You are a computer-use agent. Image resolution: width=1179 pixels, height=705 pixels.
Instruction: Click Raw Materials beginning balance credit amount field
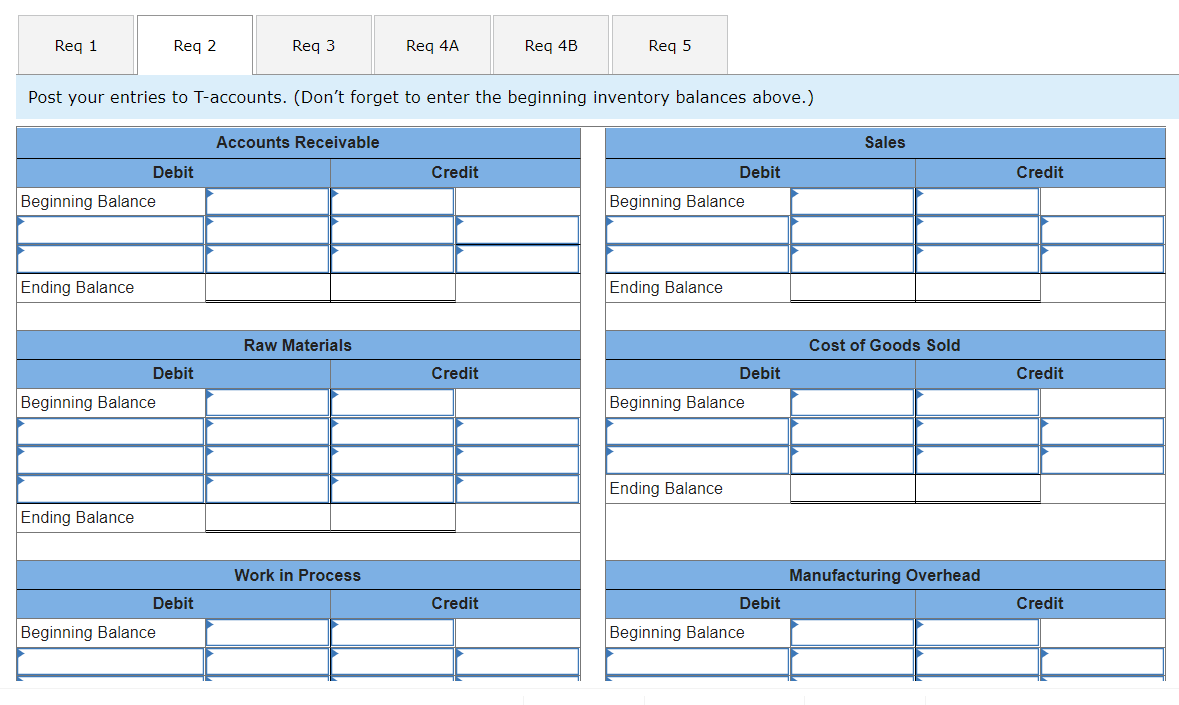point(392,402)
